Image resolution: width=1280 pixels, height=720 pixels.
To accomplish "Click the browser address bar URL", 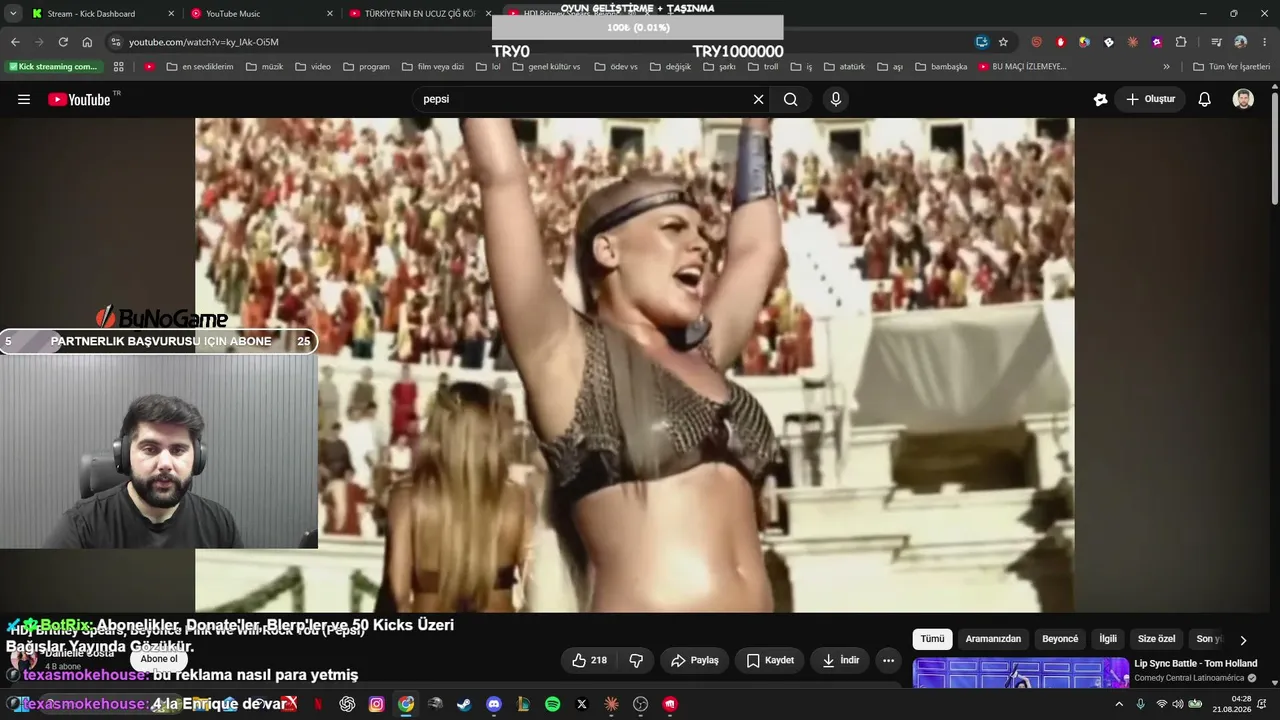I will click(x=204, y=42).
